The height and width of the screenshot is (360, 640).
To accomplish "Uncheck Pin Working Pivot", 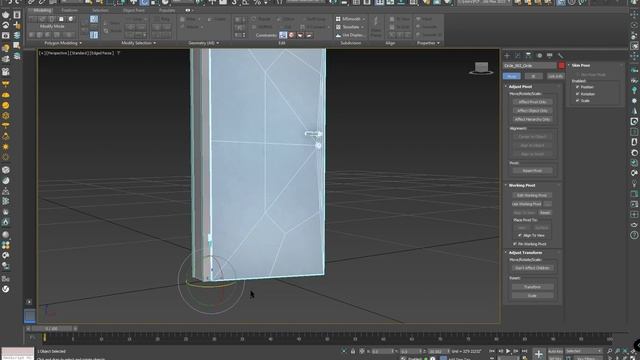I will (x=515, y=244).
